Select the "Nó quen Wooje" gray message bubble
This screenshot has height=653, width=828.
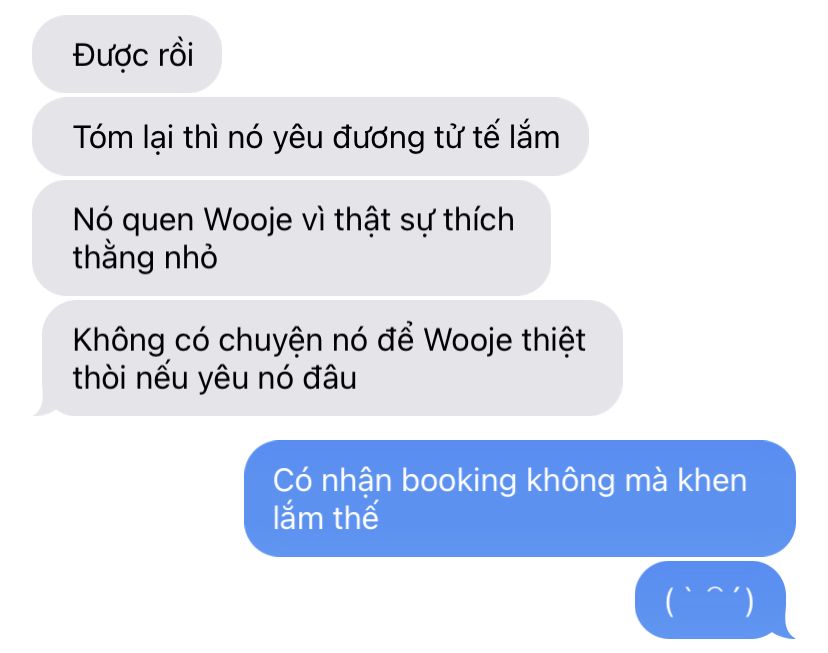(291, 238)
